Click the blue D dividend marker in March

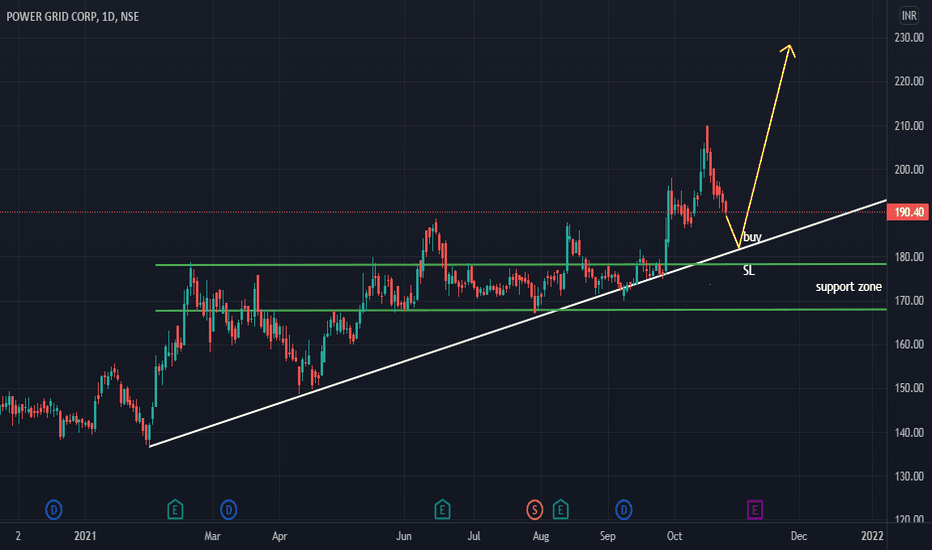pyautogui.click(x=229, y=510)
